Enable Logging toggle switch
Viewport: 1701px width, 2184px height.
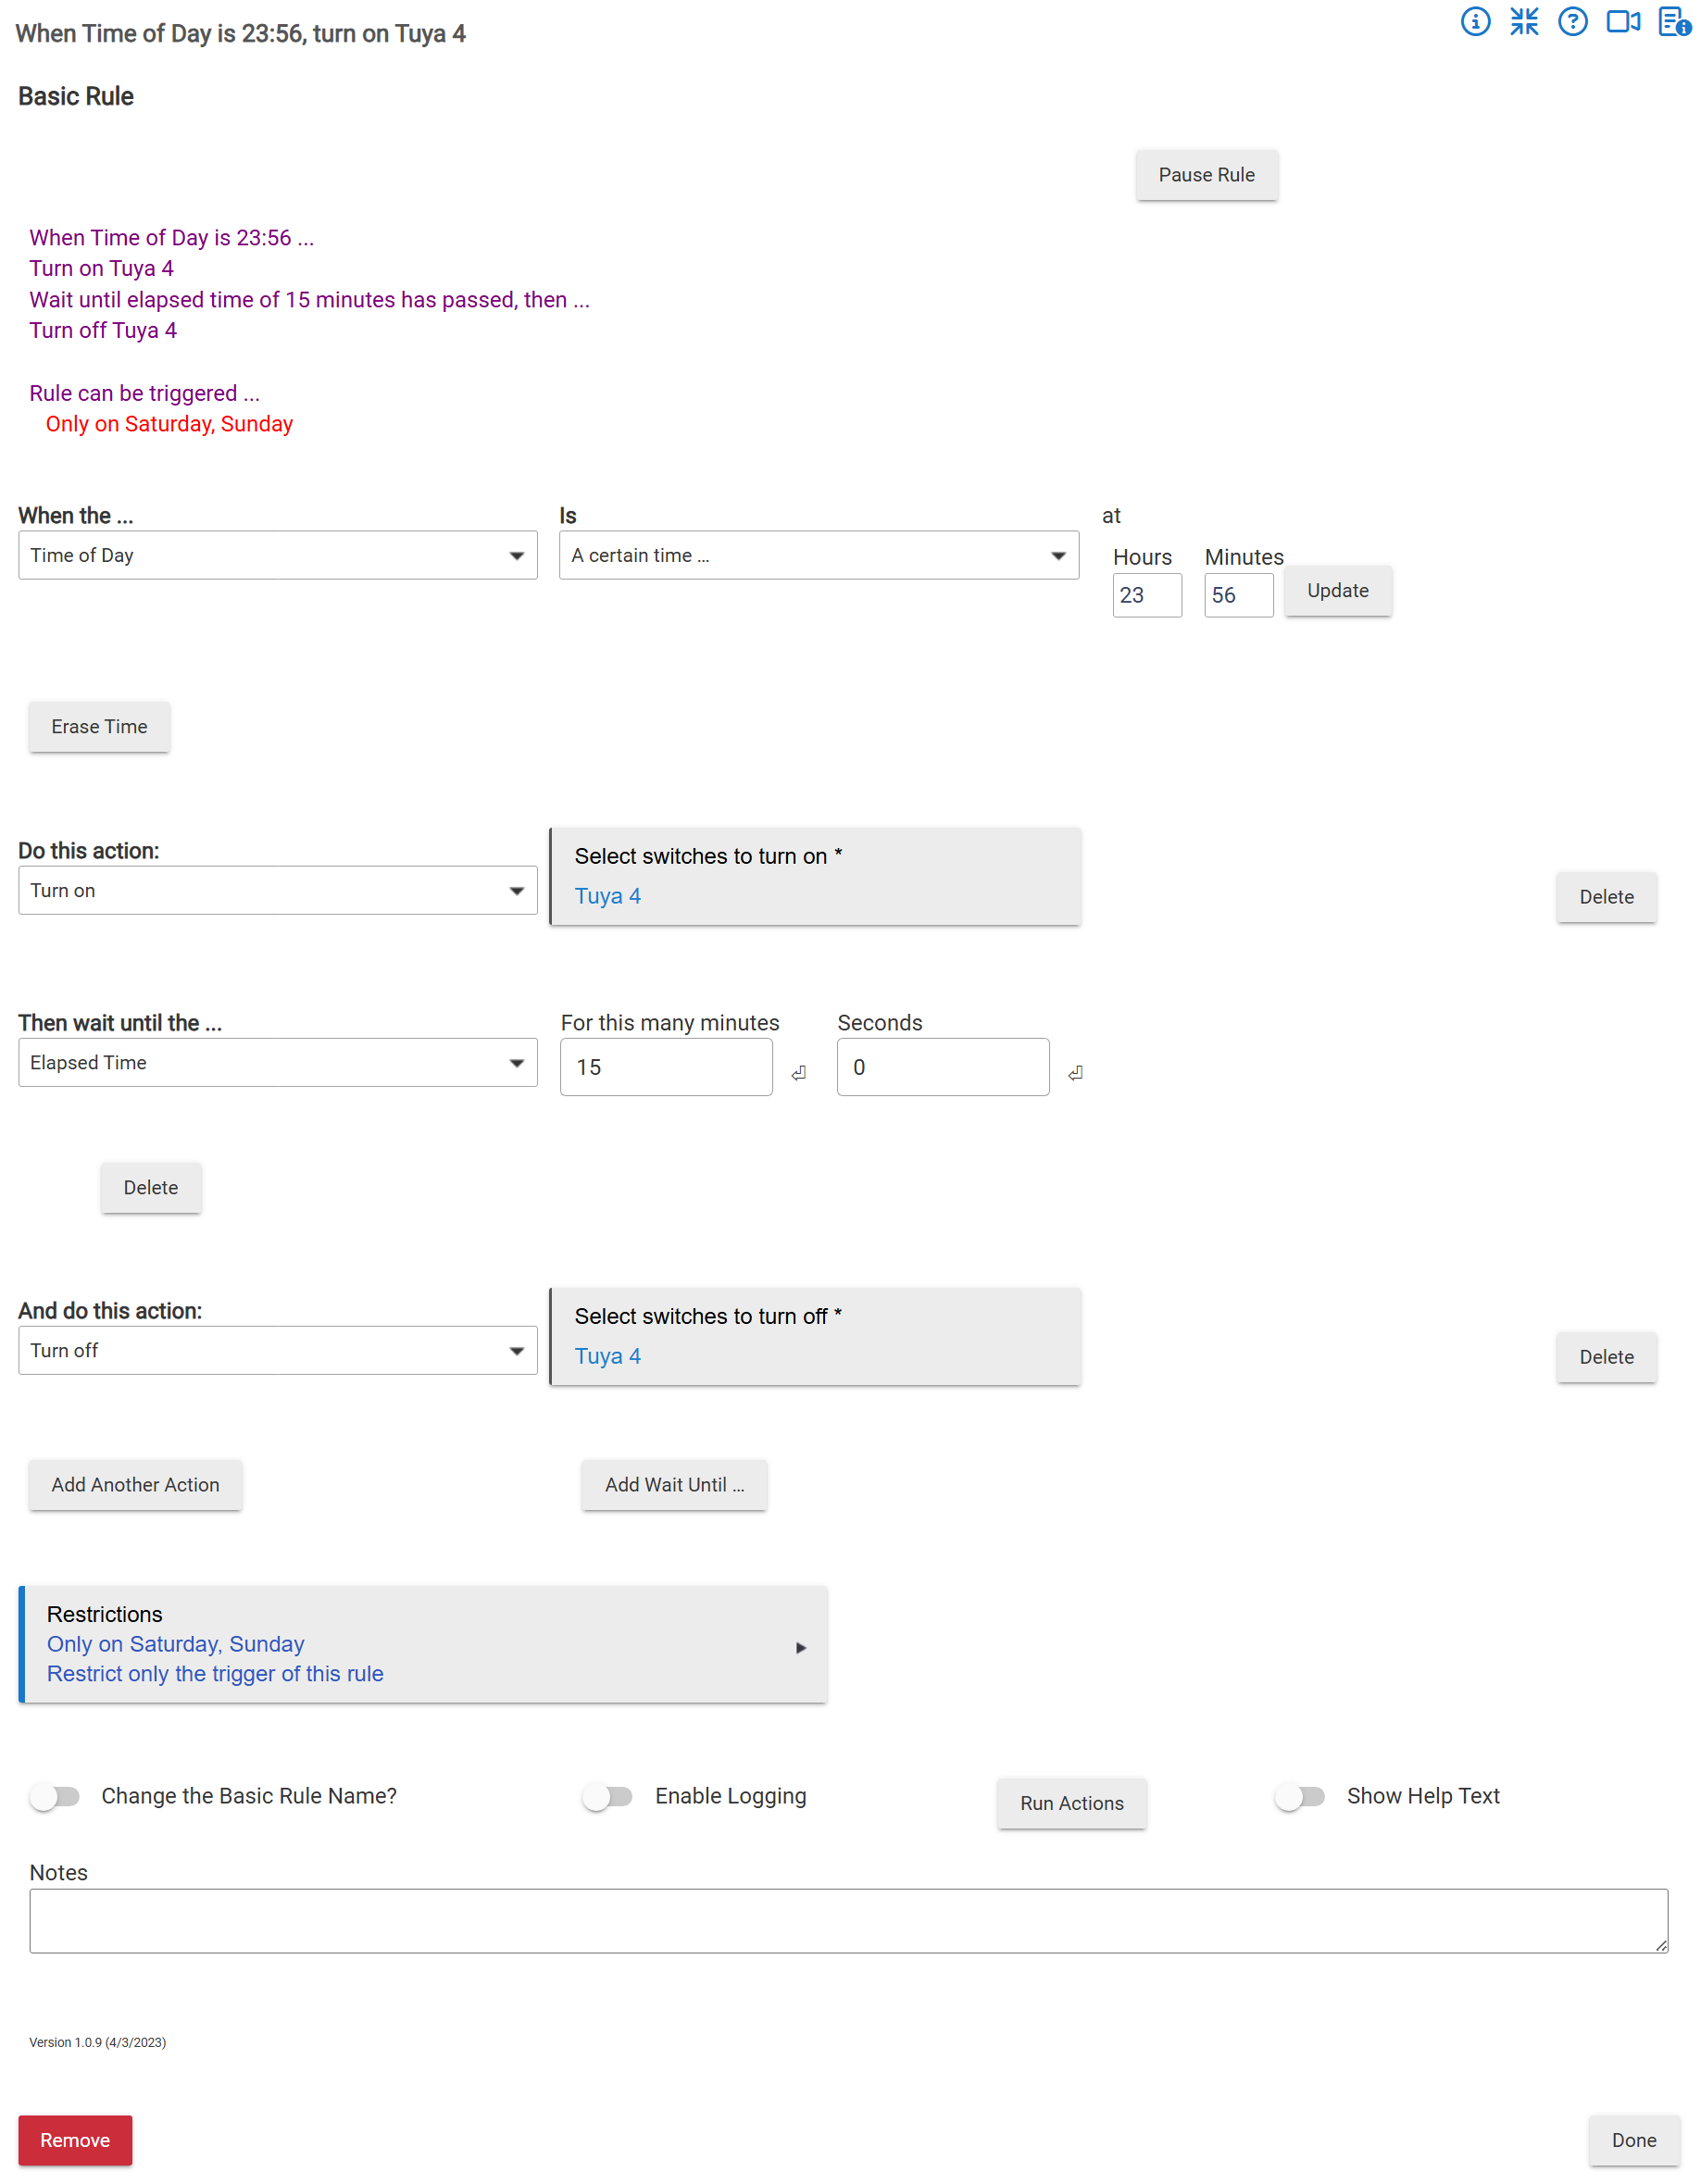coord(608,1797)
